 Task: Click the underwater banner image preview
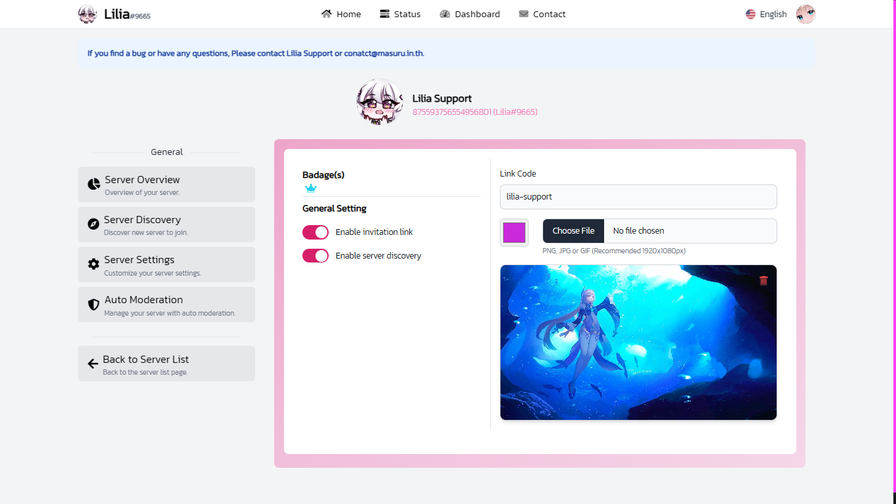click(638, 342)
